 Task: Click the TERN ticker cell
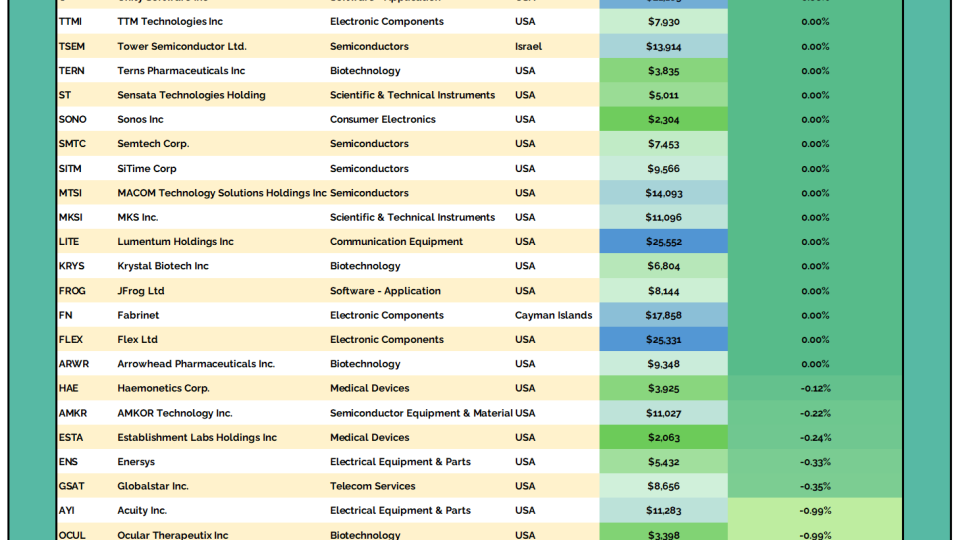(72, 71)
